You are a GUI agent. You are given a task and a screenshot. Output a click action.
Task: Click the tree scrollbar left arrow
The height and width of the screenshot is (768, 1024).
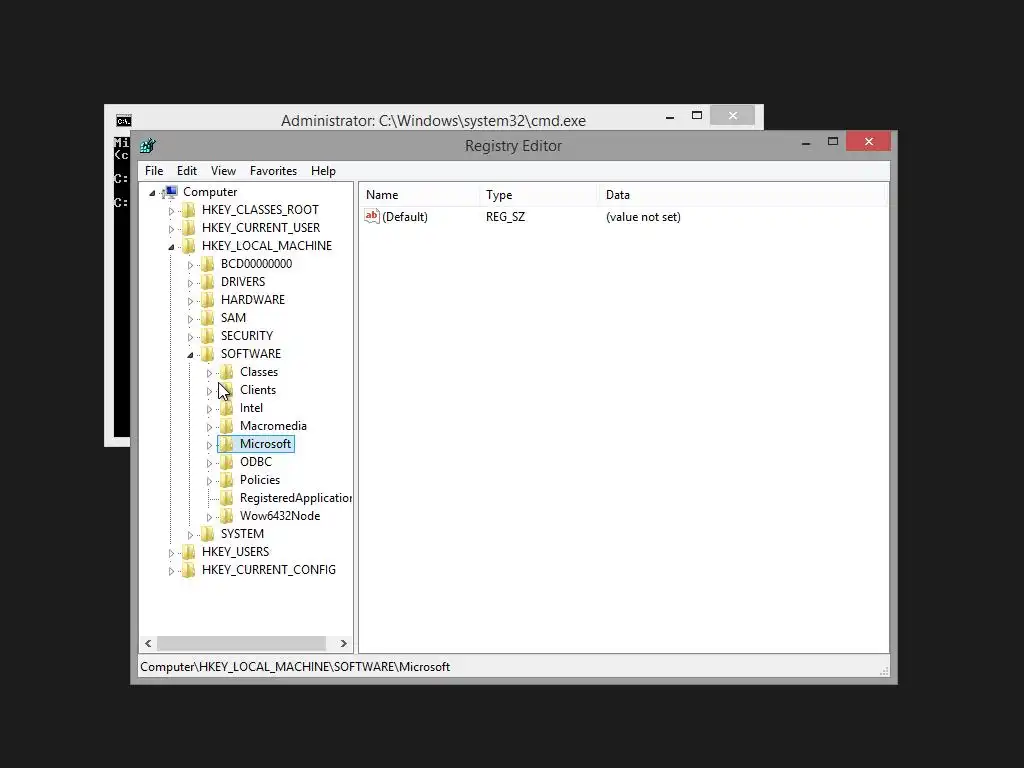click(148, 643)
